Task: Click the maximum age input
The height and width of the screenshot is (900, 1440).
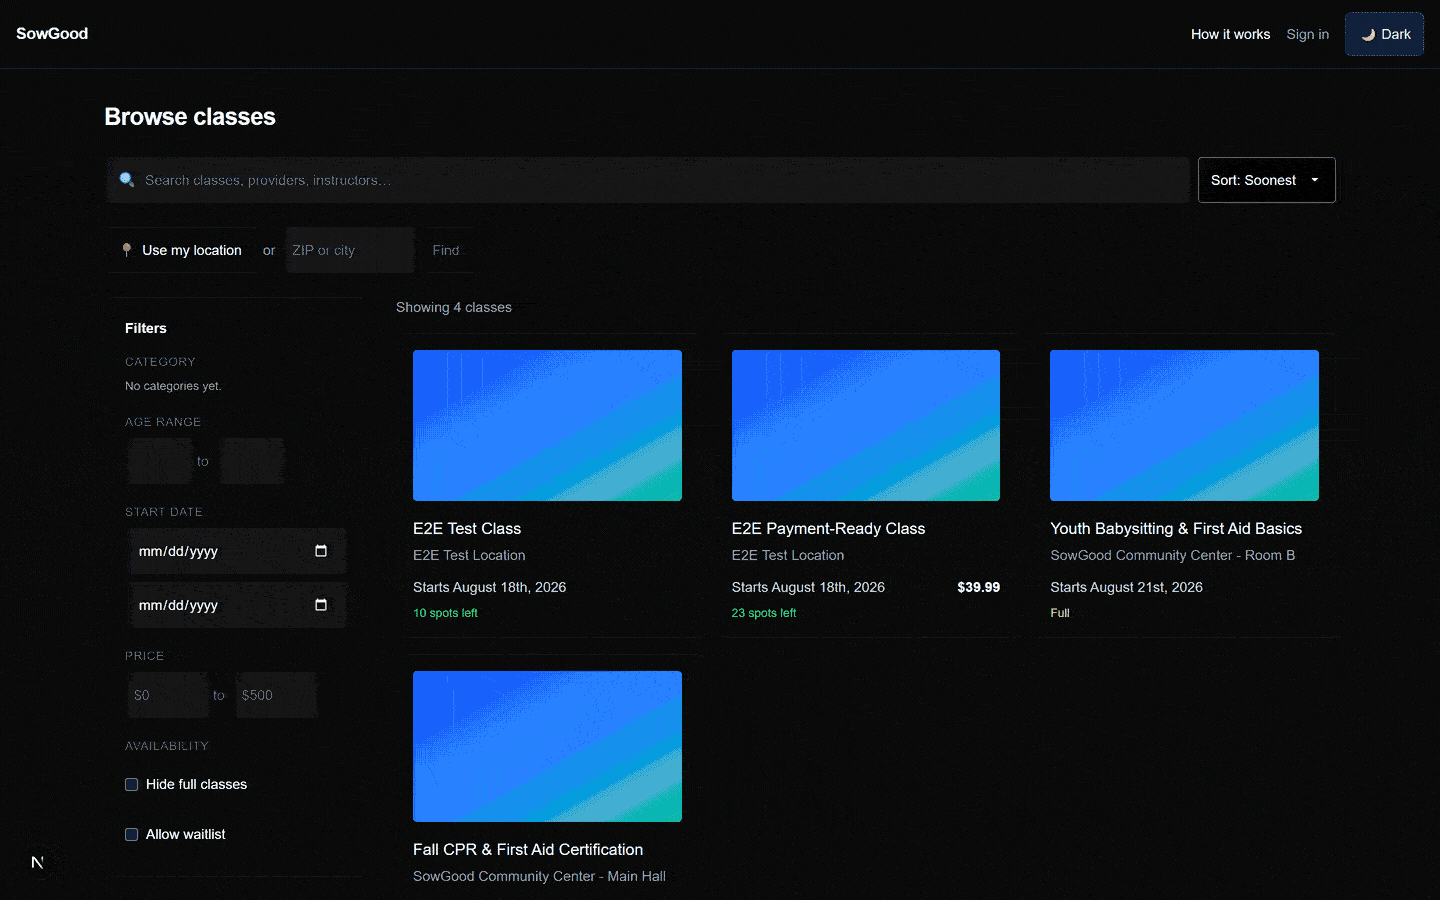Action: (x=252, y=461)
